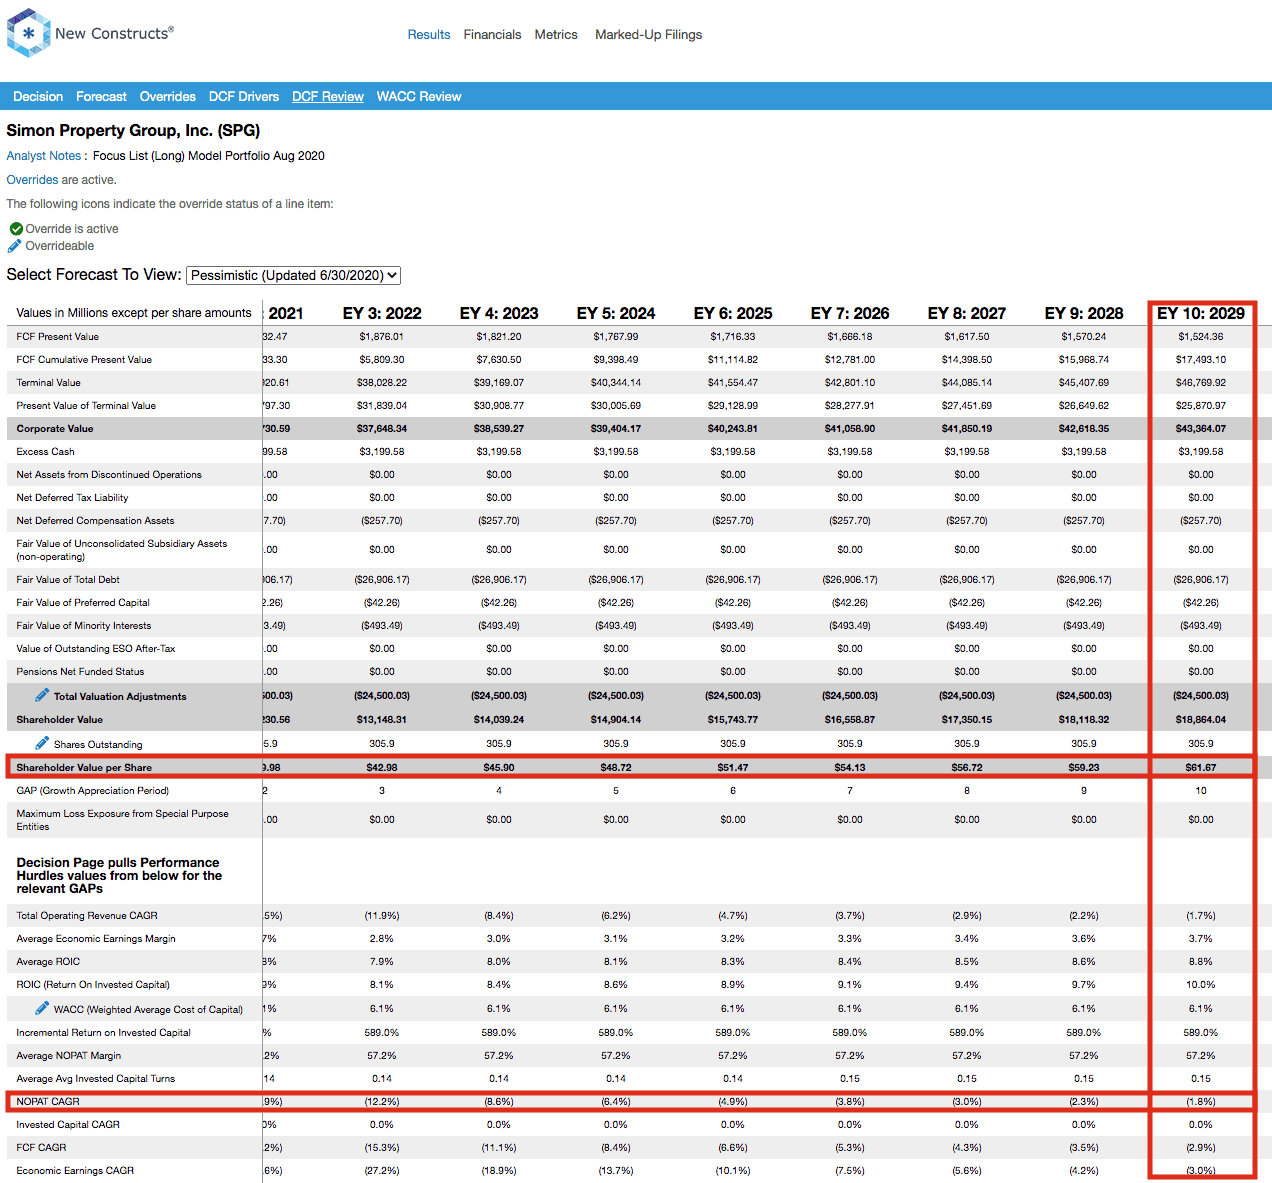Click the Shareholder Value row label

coord(60,719)
